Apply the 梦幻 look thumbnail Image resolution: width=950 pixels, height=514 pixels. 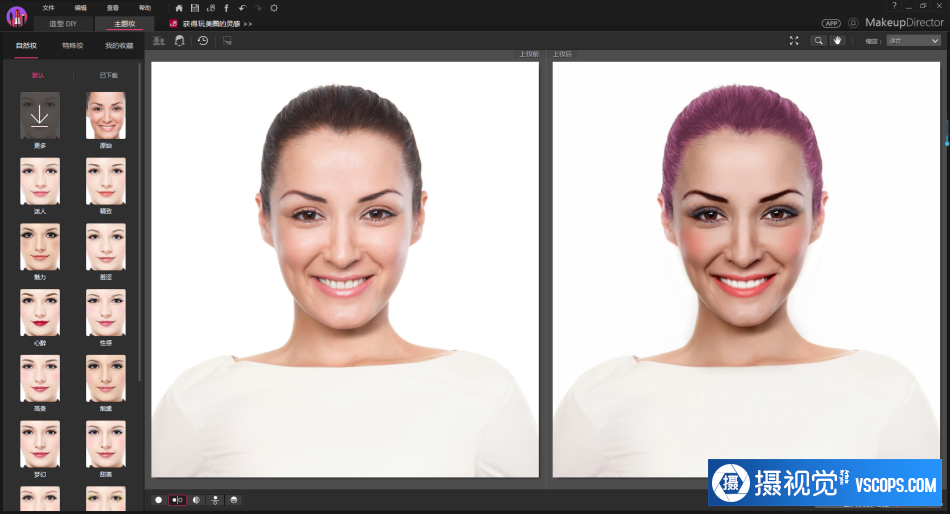coord(40,444)
